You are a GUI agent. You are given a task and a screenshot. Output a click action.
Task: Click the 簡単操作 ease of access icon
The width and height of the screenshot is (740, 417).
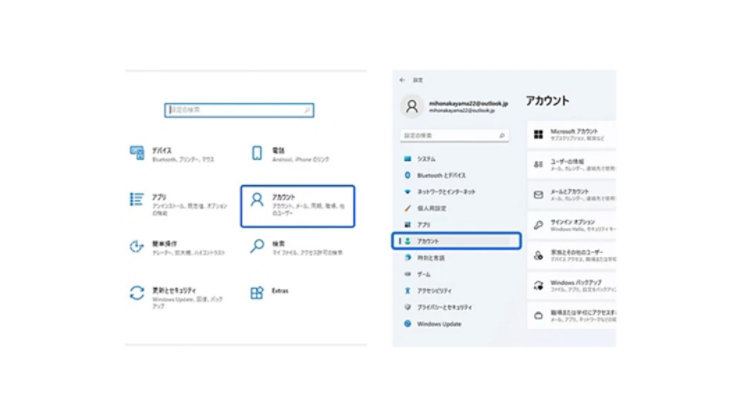[x=138, y=246]
